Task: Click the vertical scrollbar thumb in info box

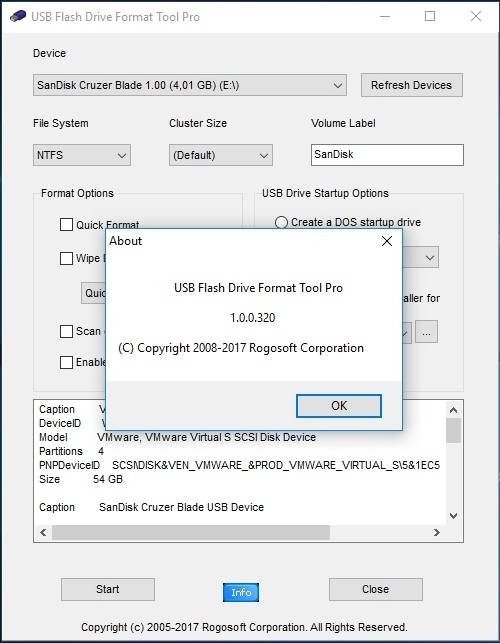Action: [x=453, y=430]
